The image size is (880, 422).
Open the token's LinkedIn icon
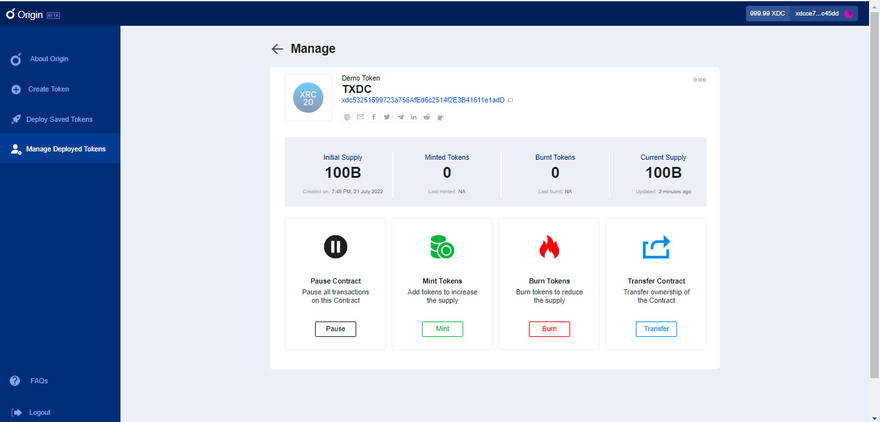414,117
